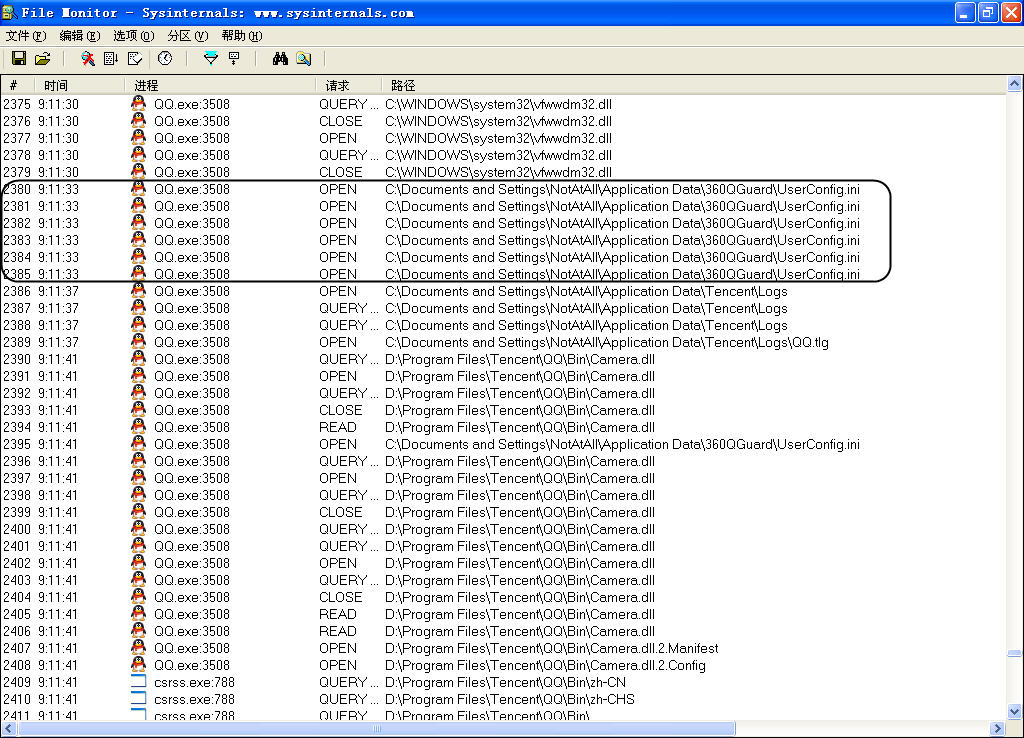Click QQ penguin icon in row 2394
Viewport: 1024px width, 738px height.
click(138, 426)
